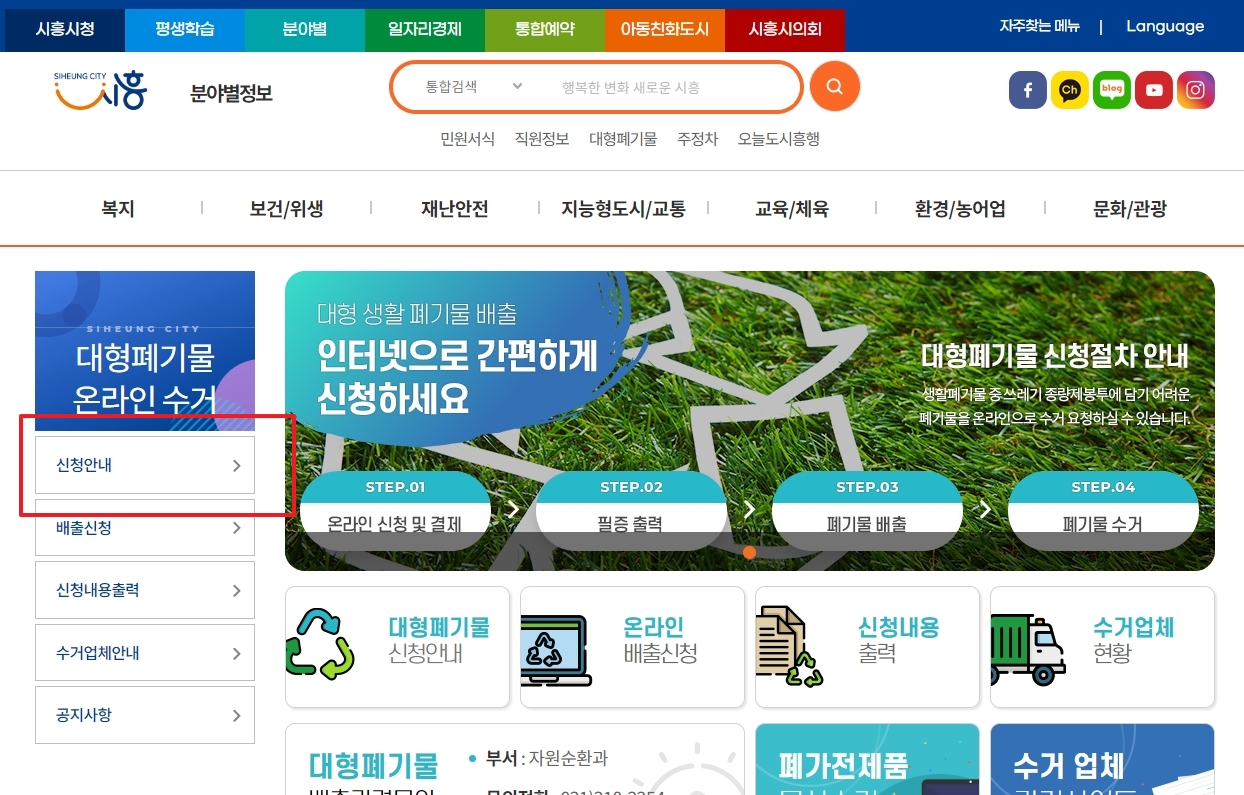Open 복지 main menu

(118, 209)
